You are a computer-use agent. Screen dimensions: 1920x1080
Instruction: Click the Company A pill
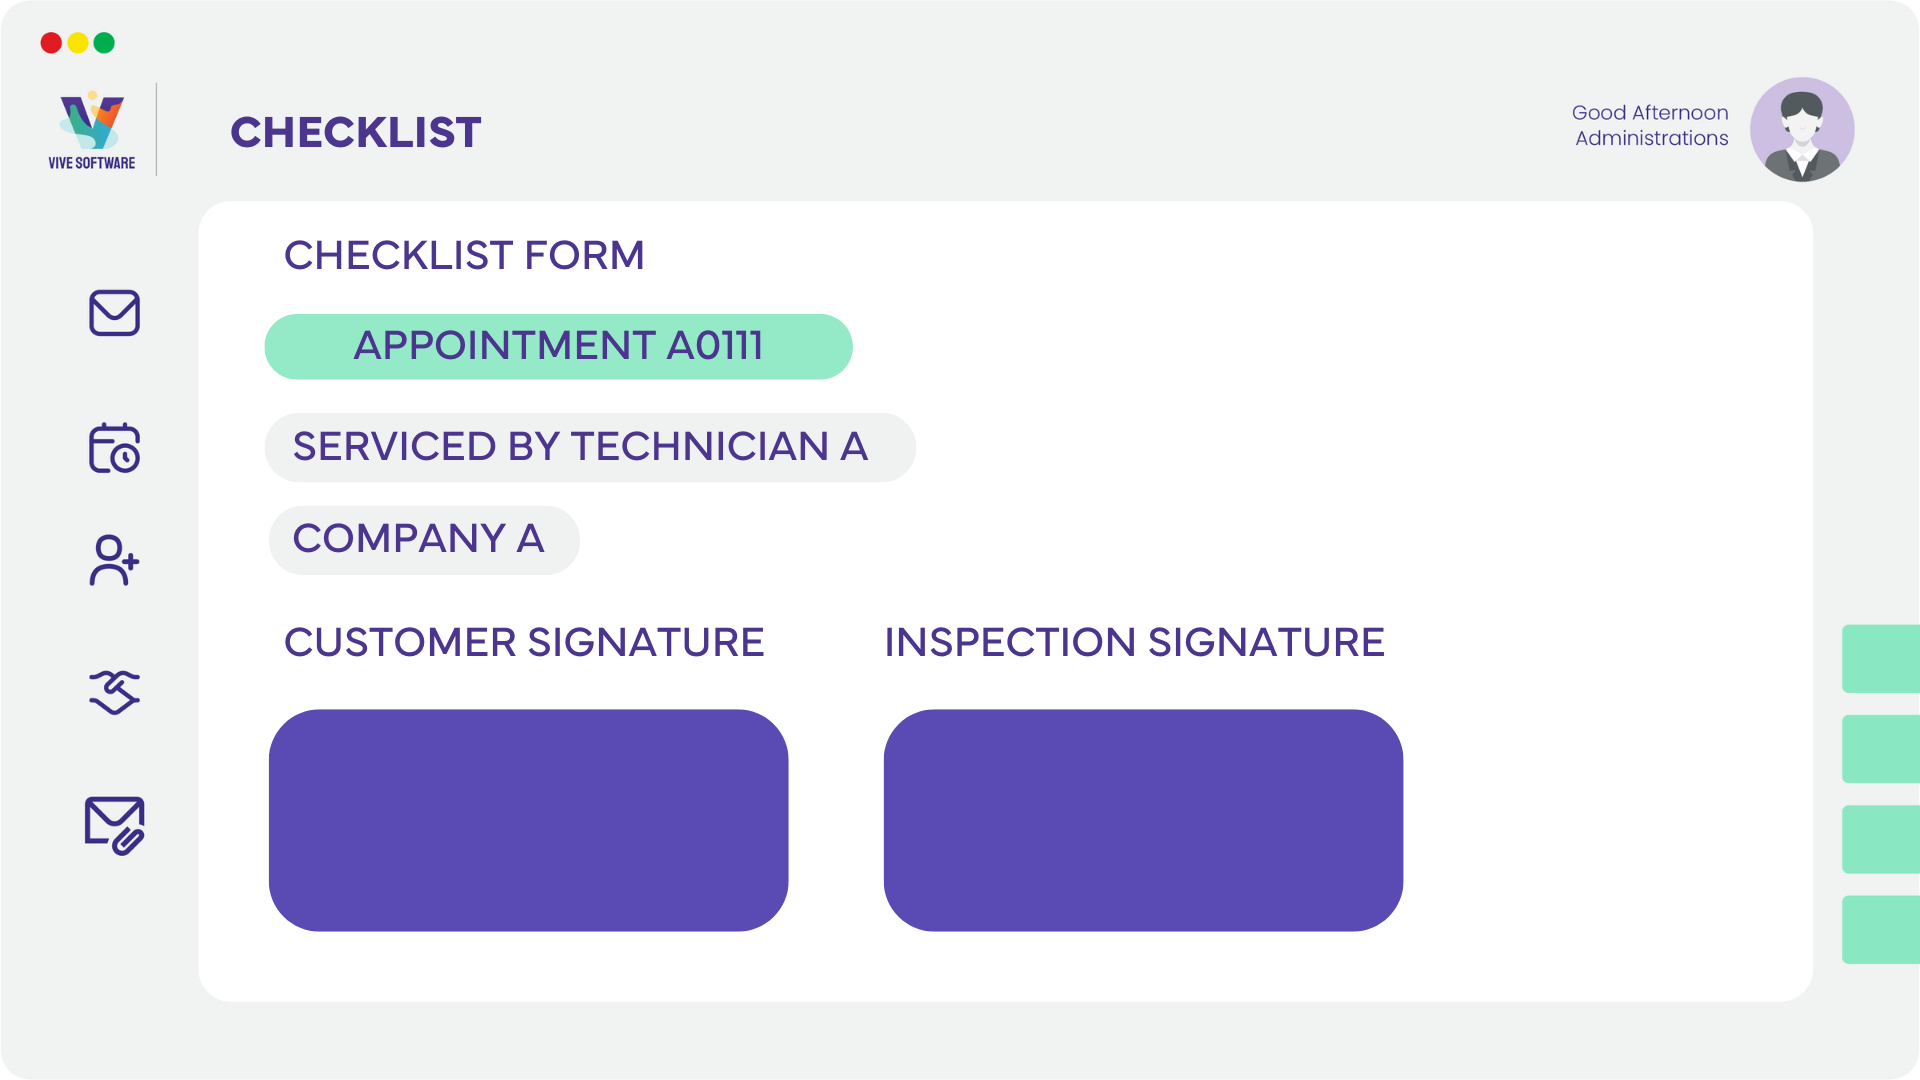424,540
